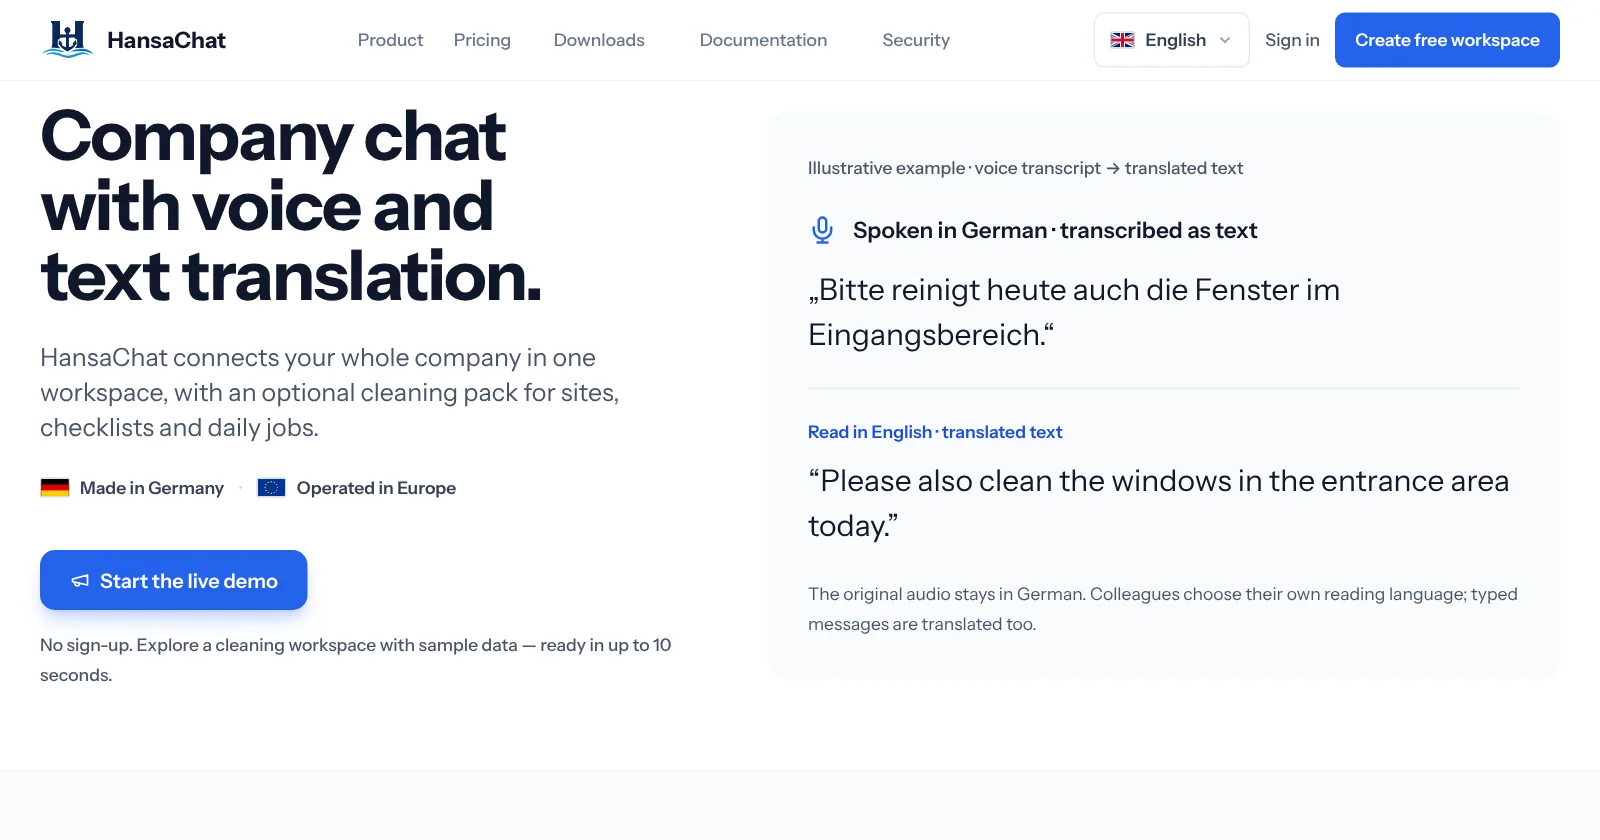Screen dimensions: 1600x840
Task: Click the microphone icon beside Spoken in German
Action: tap(822, 231)
